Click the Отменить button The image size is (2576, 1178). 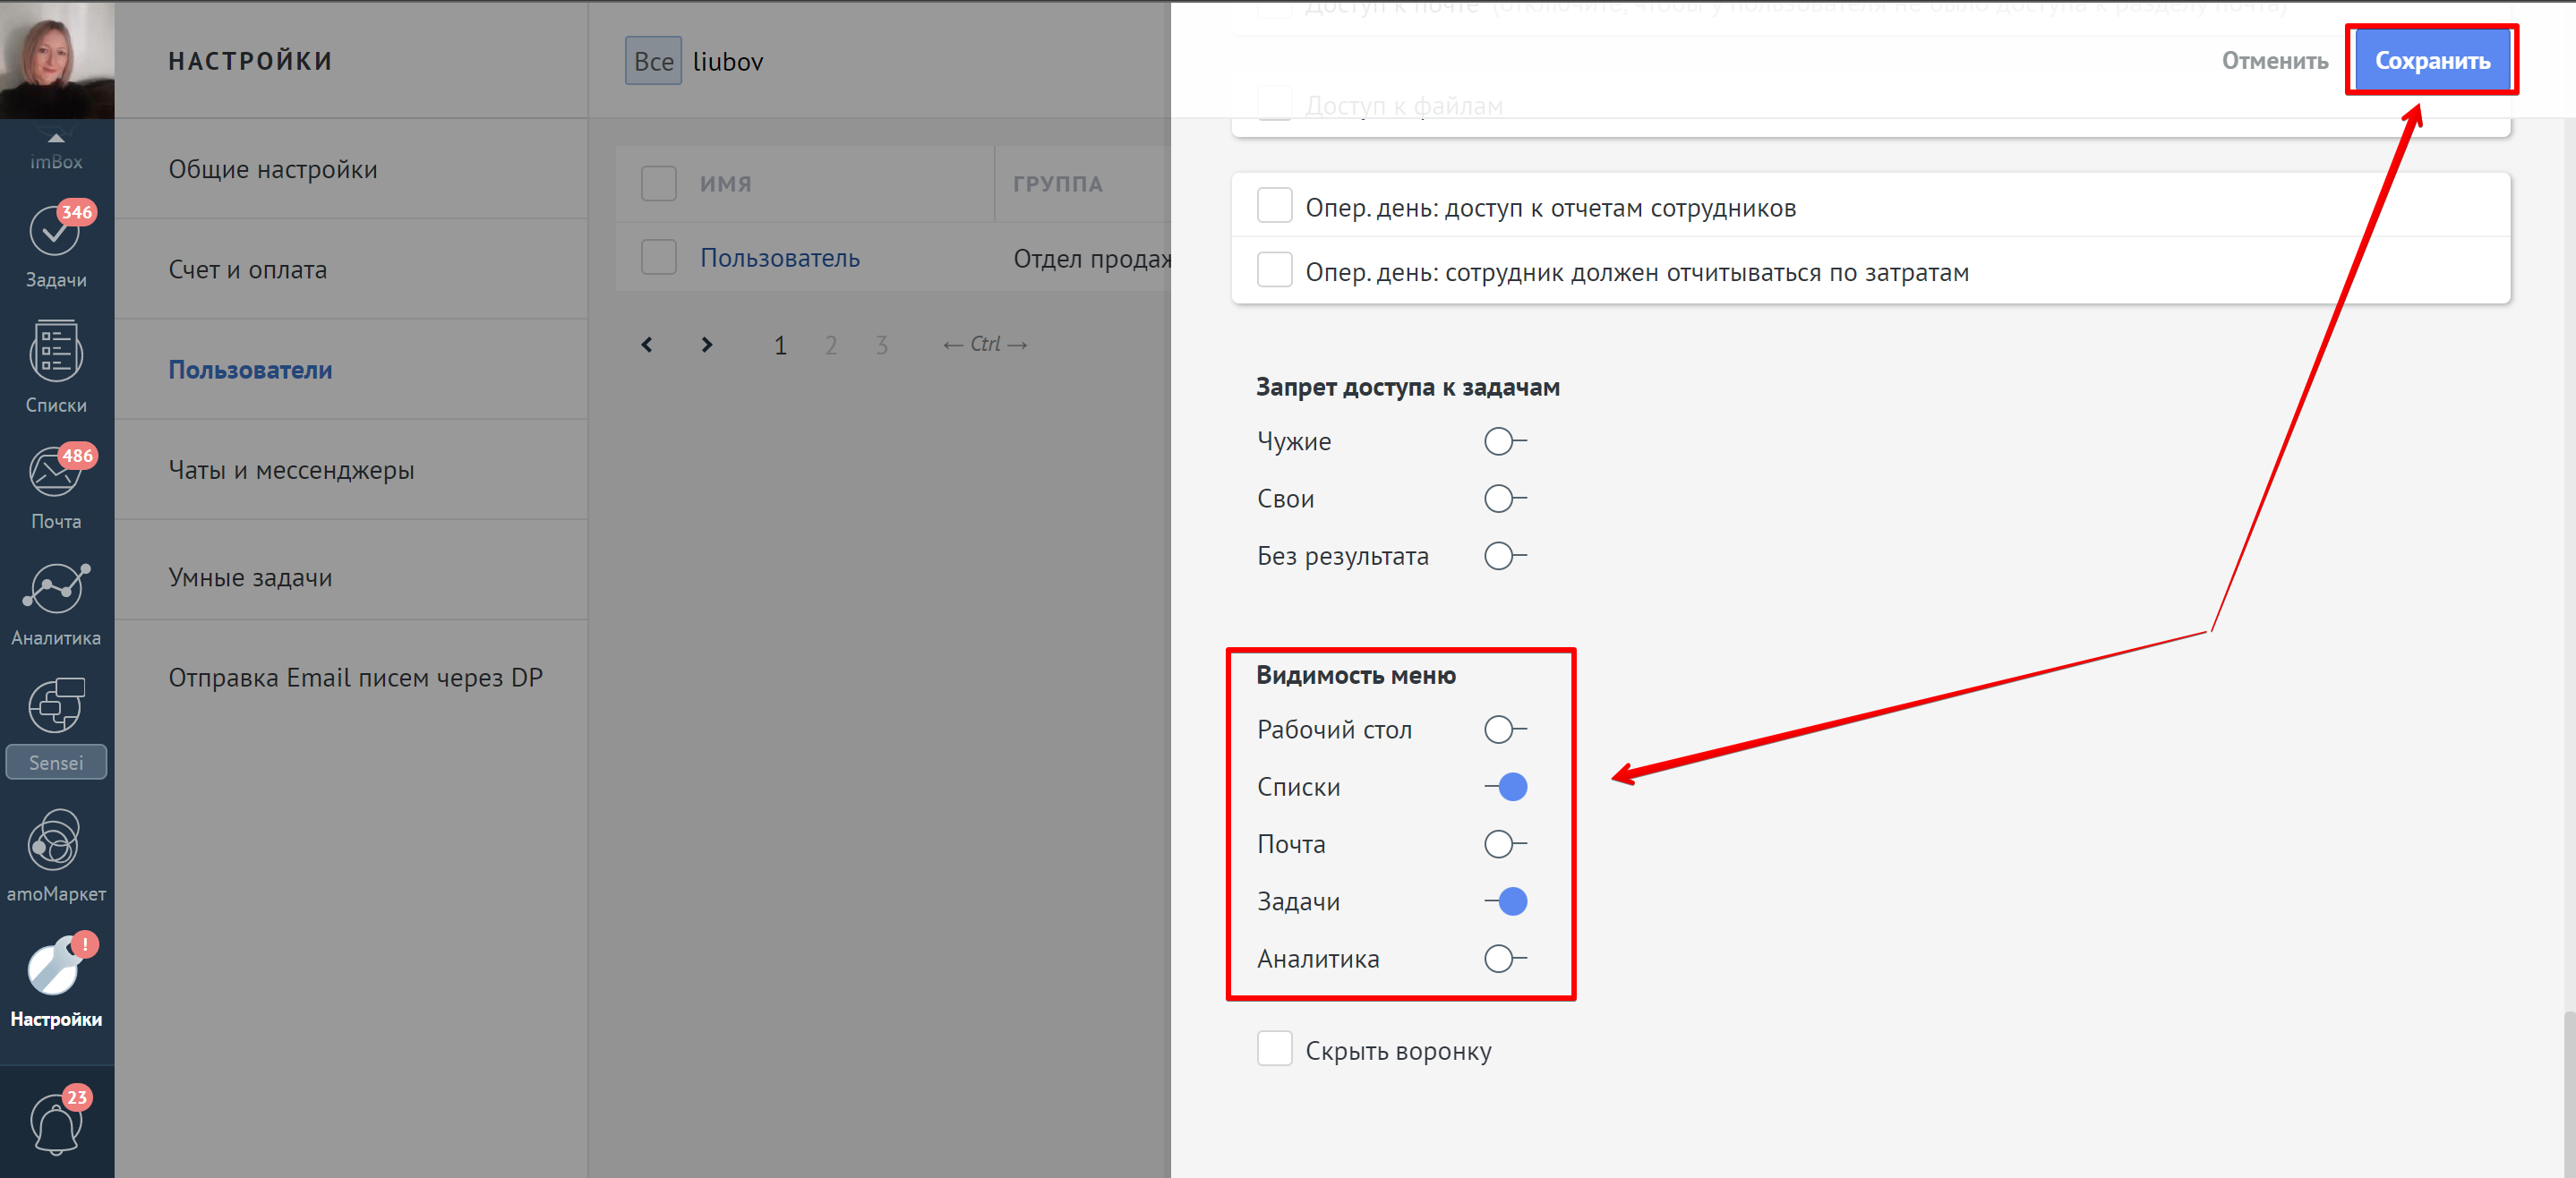(2274, 60)
